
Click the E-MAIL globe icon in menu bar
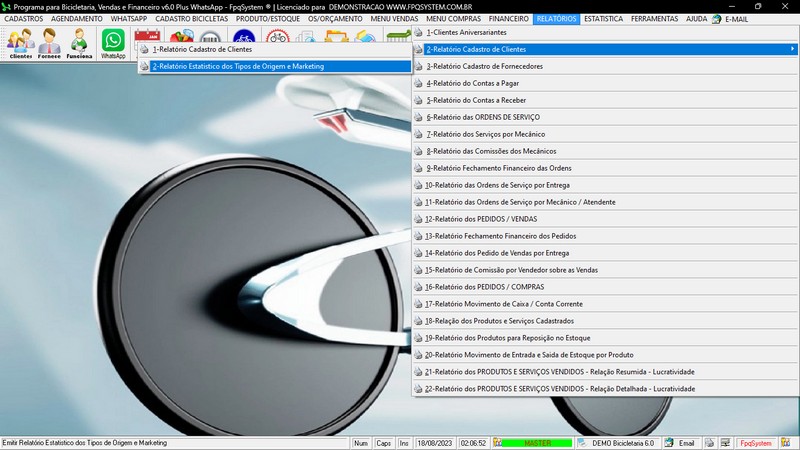tap(718, 19)
